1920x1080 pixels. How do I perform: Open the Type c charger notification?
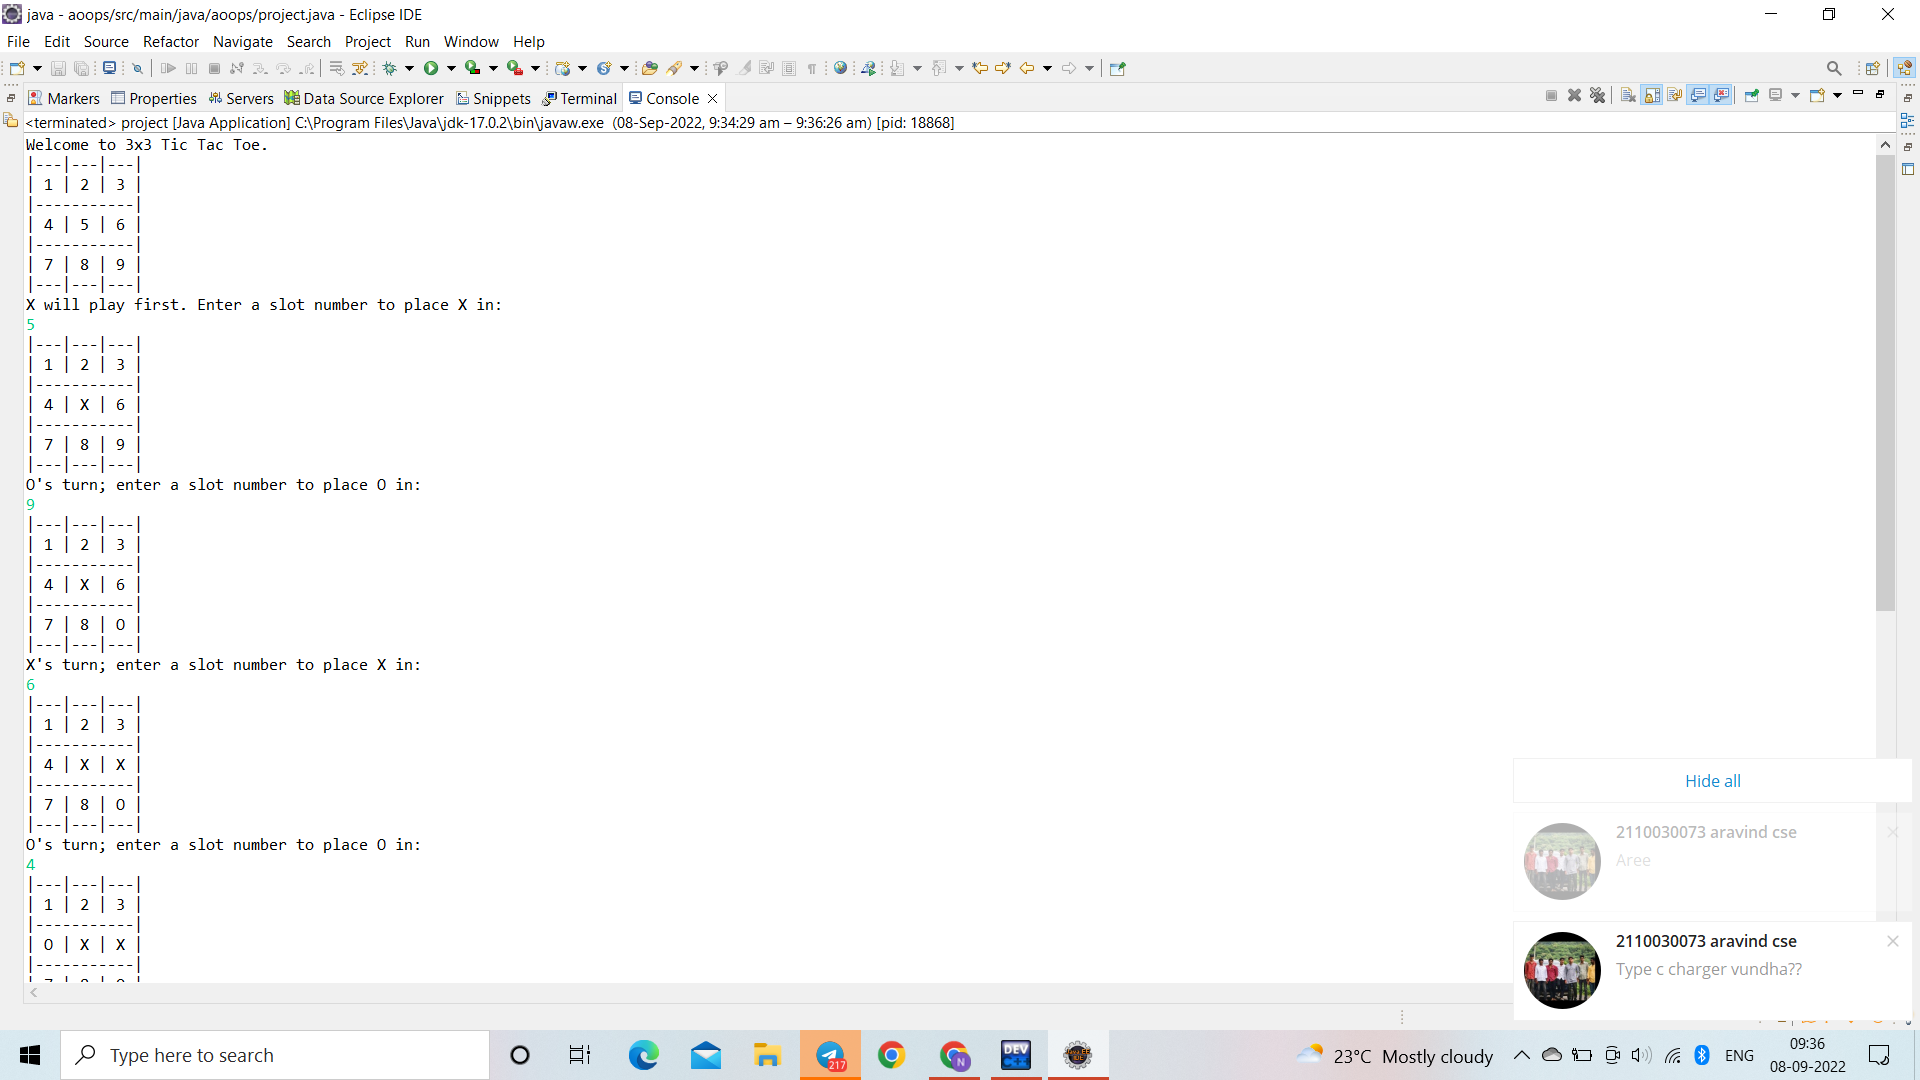pyautogui.click(x=1708, y=969)
